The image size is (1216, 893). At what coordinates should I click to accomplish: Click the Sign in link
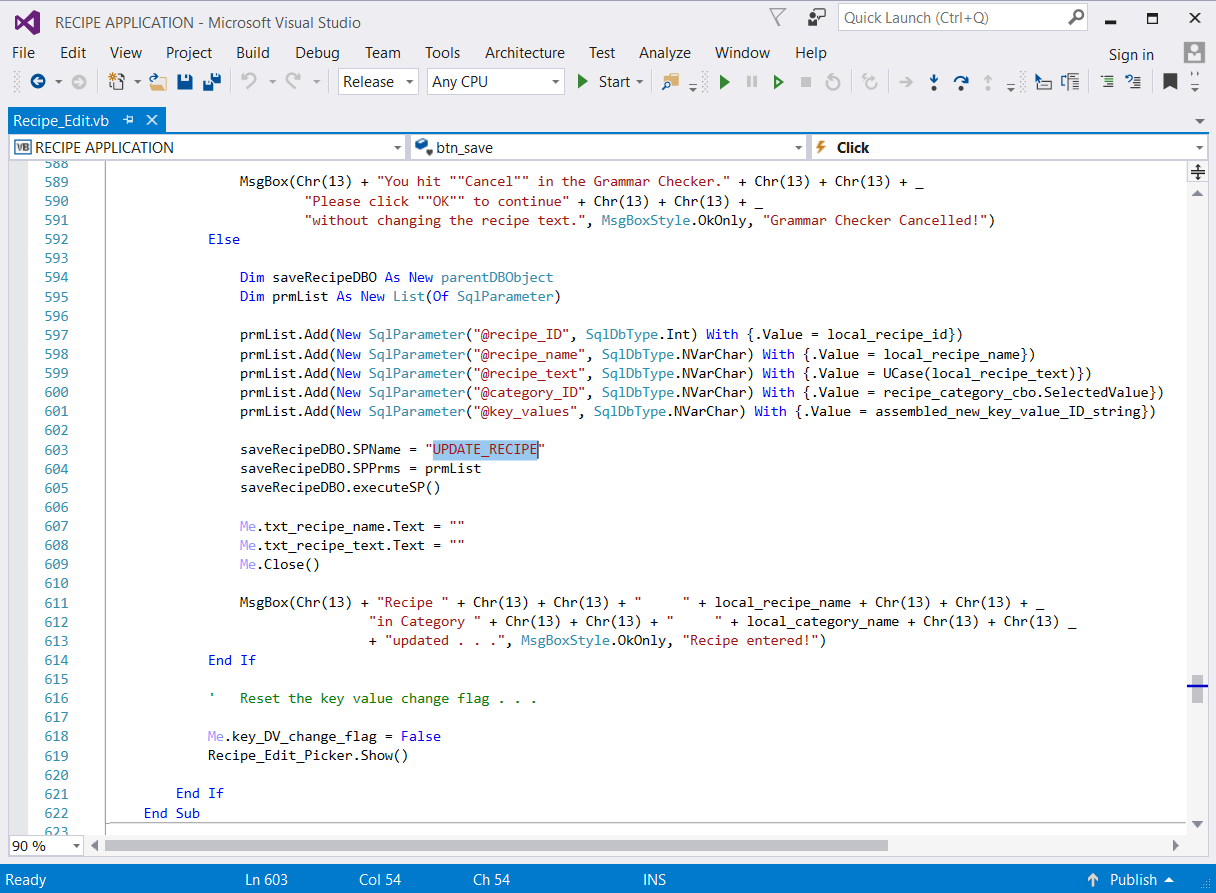[x=1131, y=54]
